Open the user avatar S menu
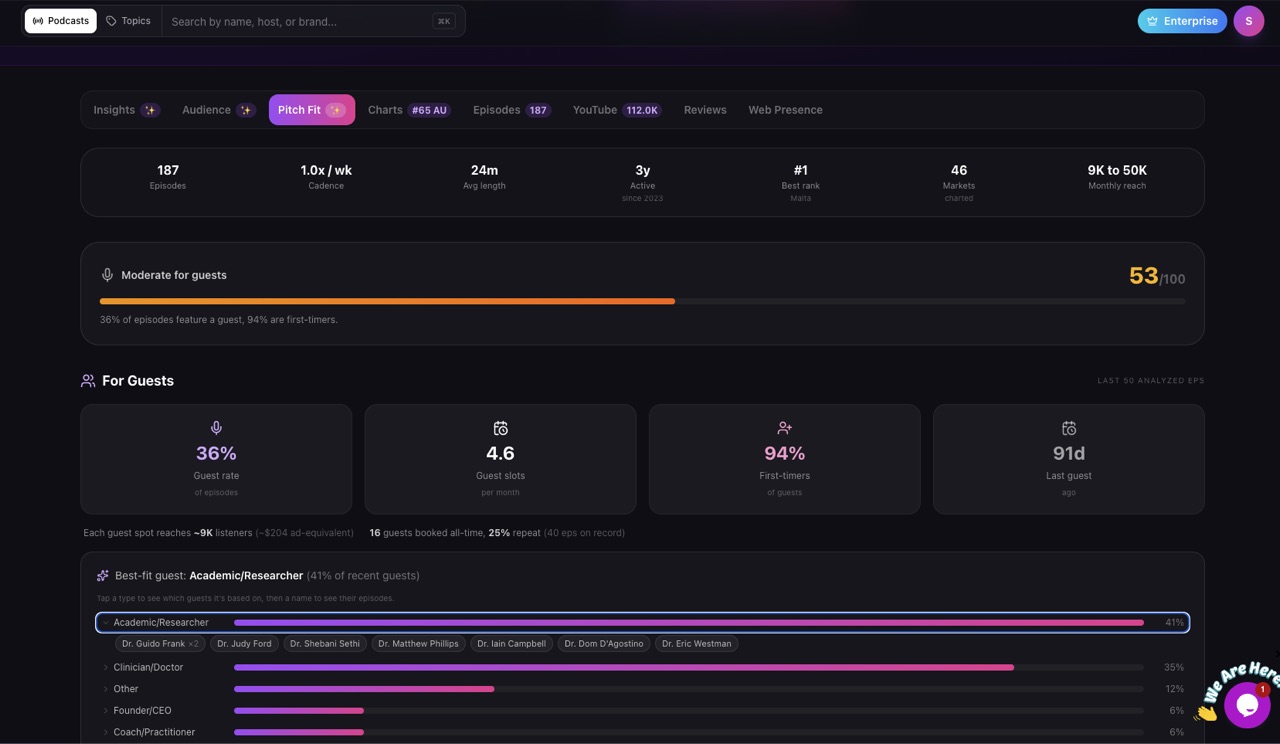Screen dimensions: 1280x744 point(1249,21)
